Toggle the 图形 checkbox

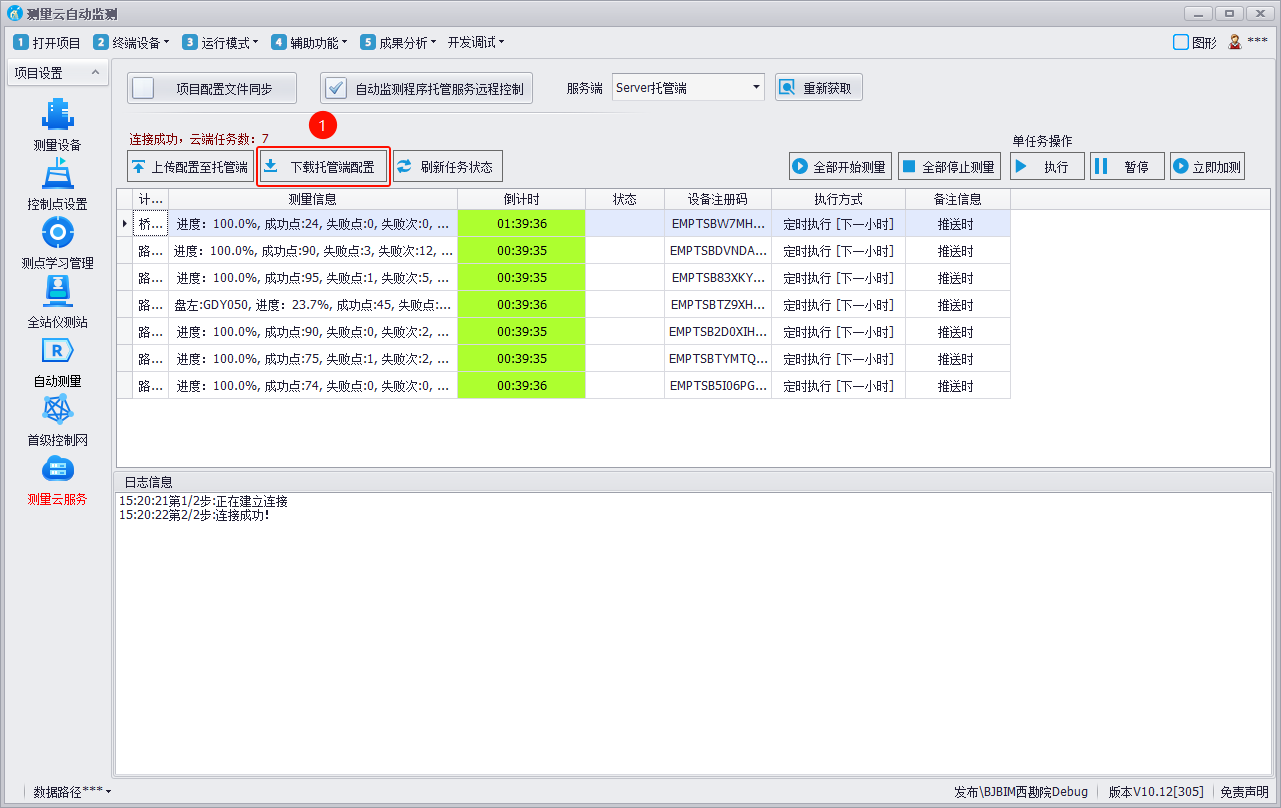(1181, 42)
